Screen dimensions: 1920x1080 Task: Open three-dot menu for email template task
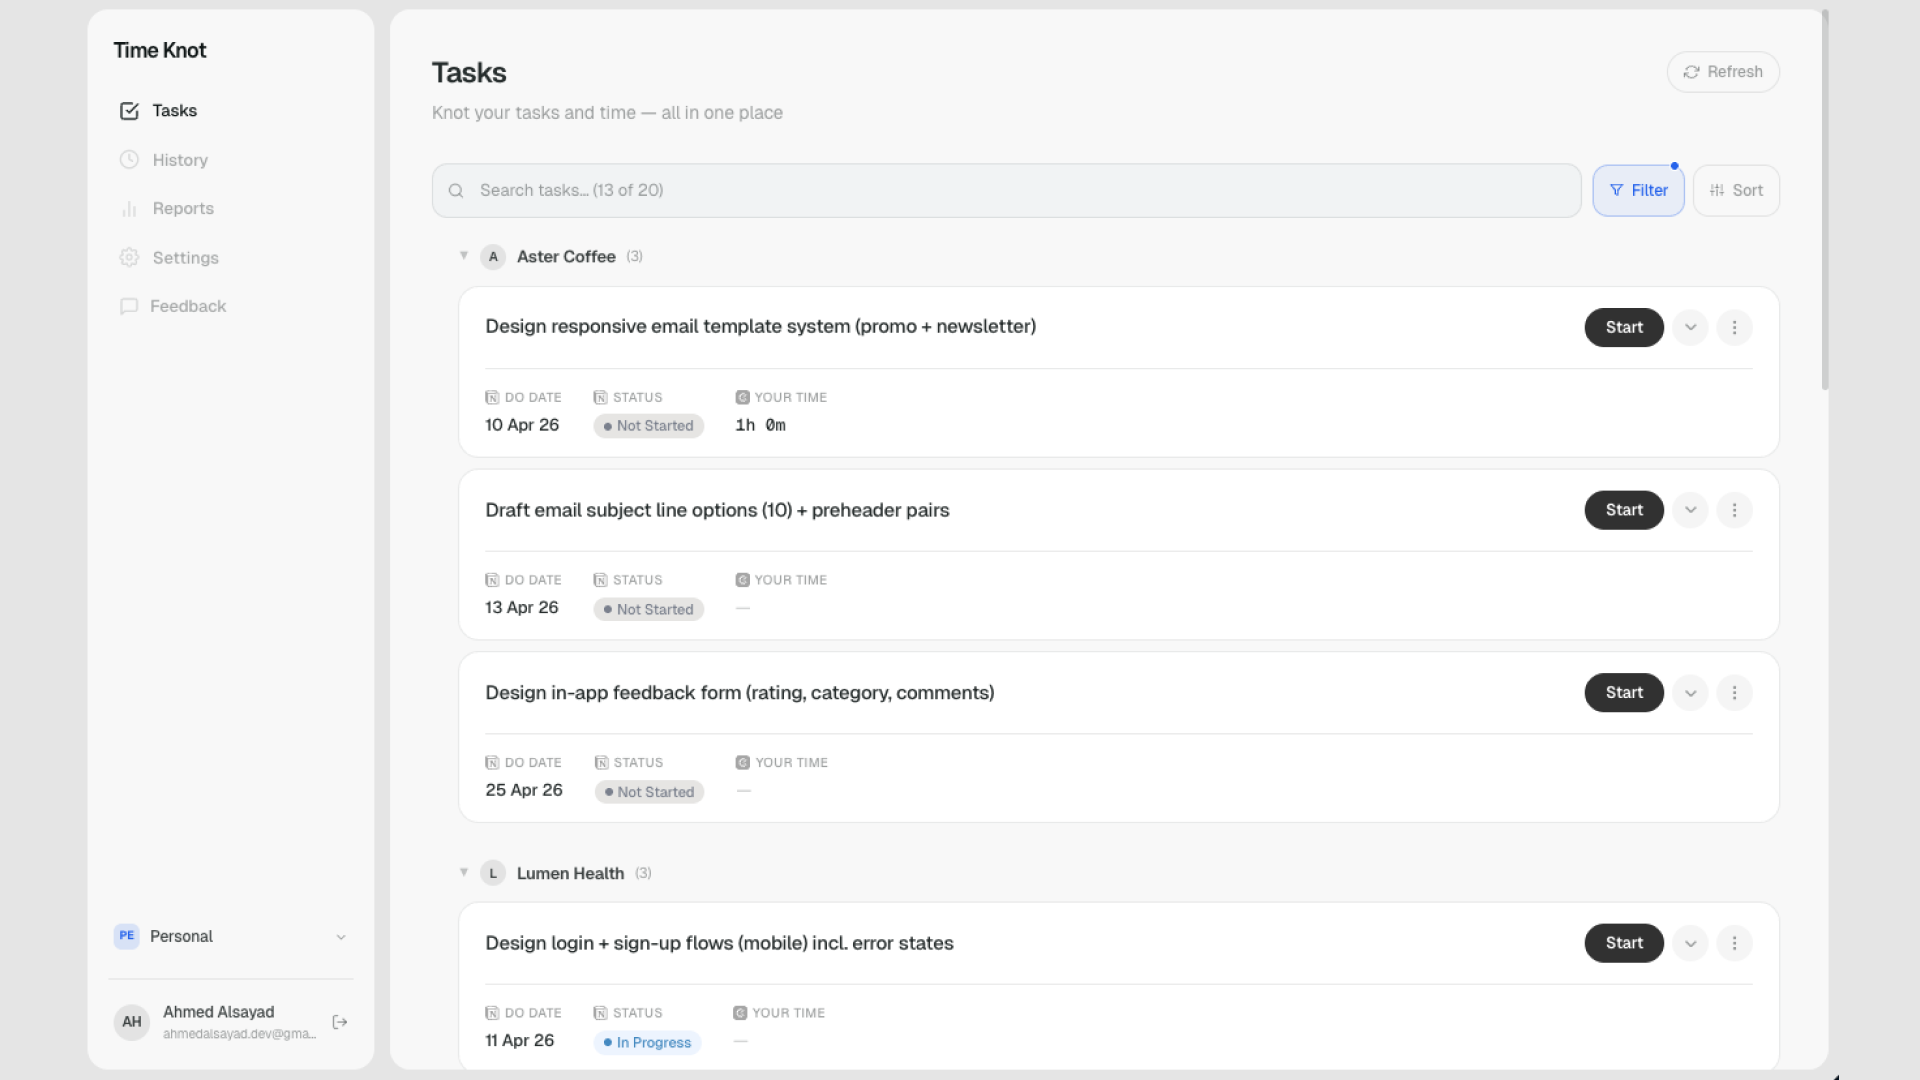[1734, 327]
